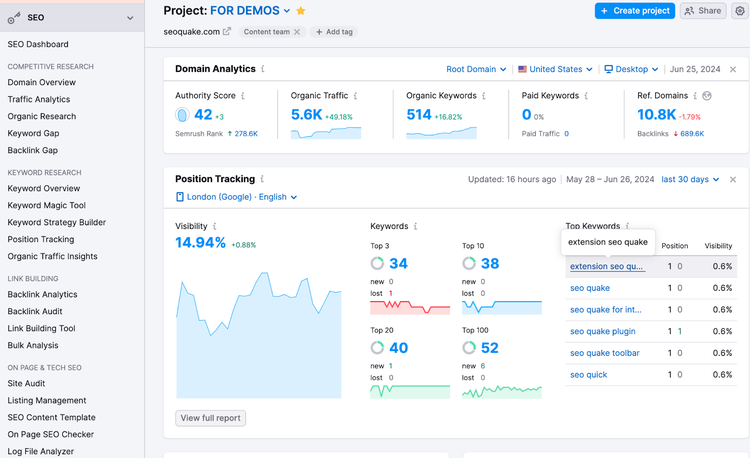Click the Backlinks value 689.6K
The height and width of the screenshot is (458, 750).
pyautogui.click(x=692, y=134)
